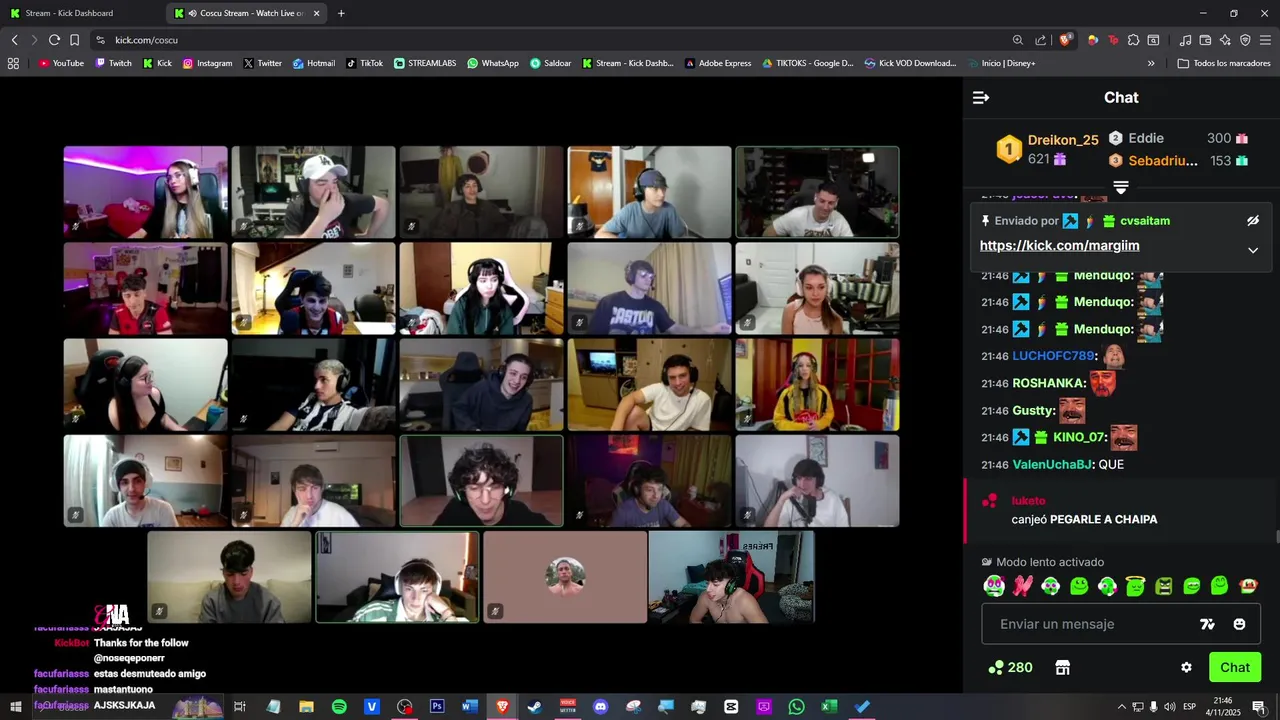Go back to previous page

(14, 40)
